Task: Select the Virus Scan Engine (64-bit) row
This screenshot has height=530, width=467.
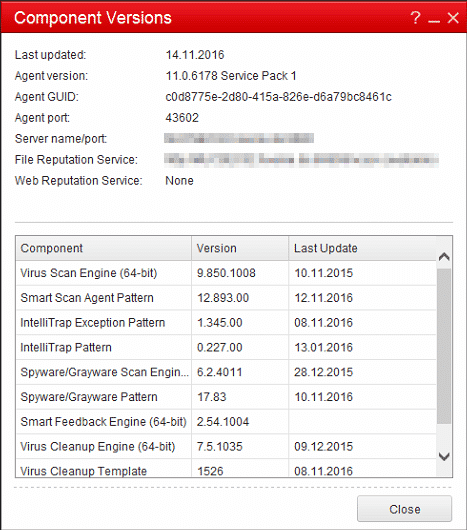Action: click(226, 273)
